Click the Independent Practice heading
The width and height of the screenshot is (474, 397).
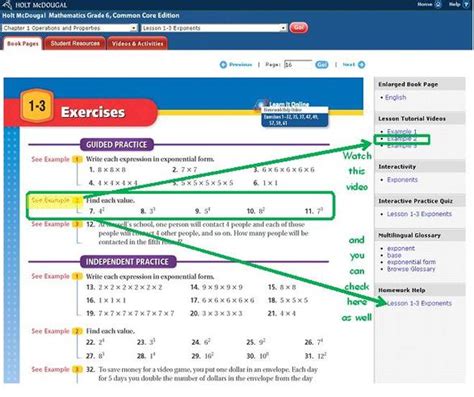tap(128, 262)
